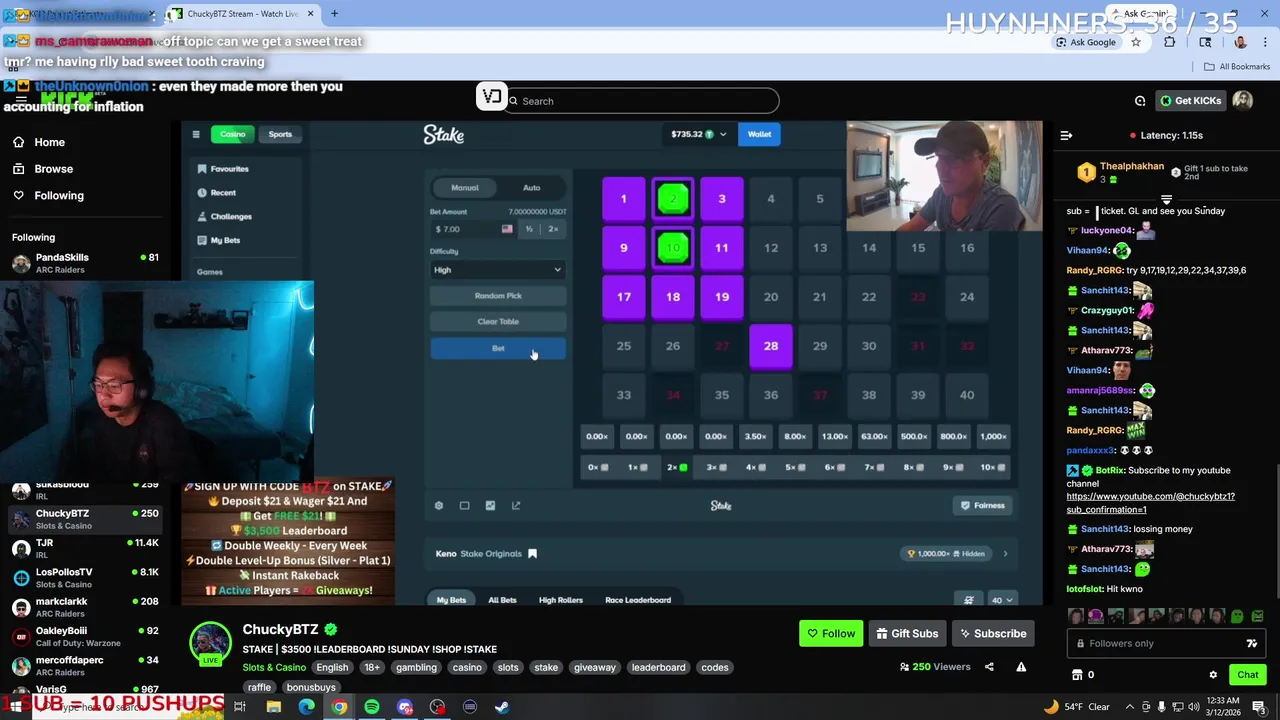1280x720 pixels.
Task: Open the Chrome extensions puzzle icon
Action: [x=1170, y=42]
